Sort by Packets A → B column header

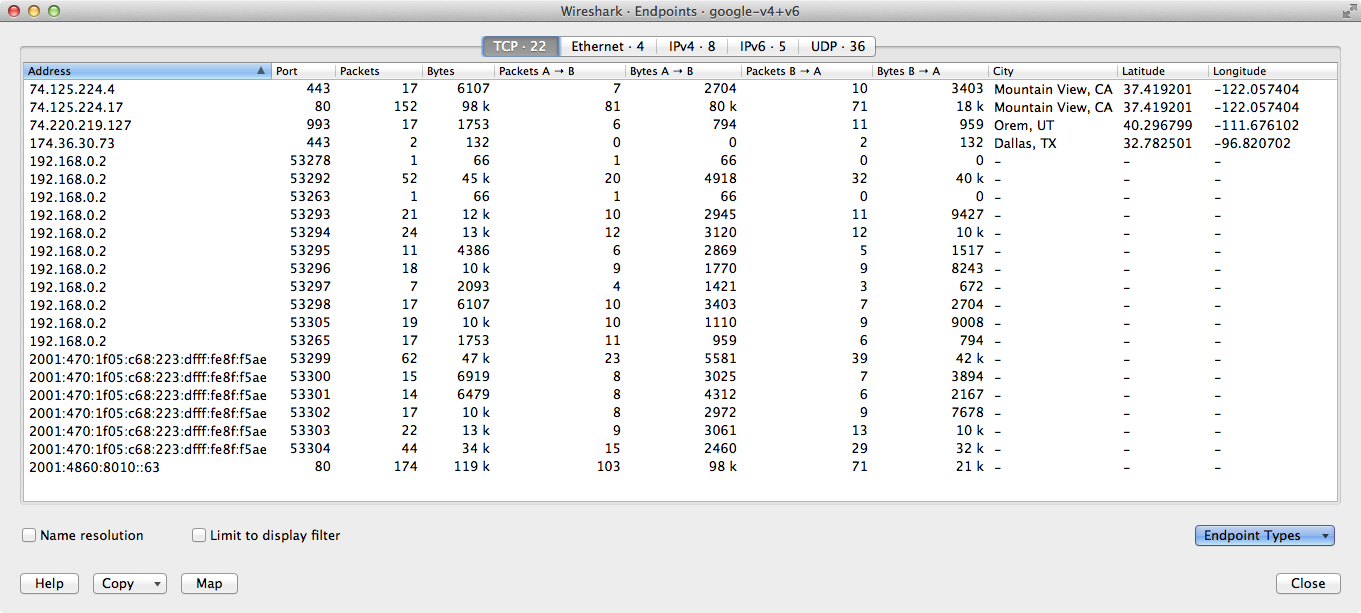(560, 71)
